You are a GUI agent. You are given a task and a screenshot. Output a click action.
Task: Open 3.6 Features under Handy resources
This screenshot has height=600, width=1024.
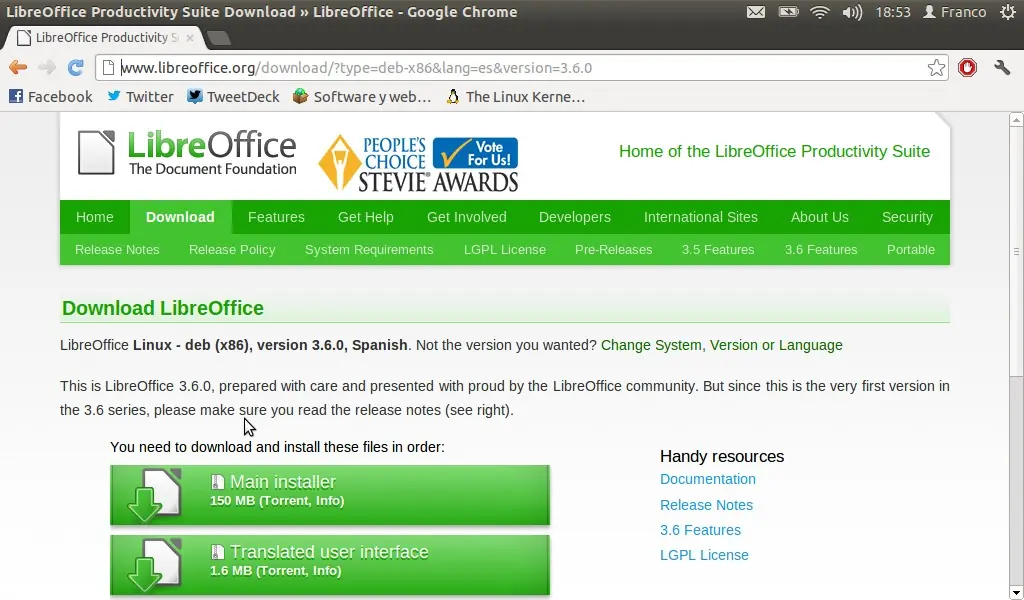(x=700, y=530)
